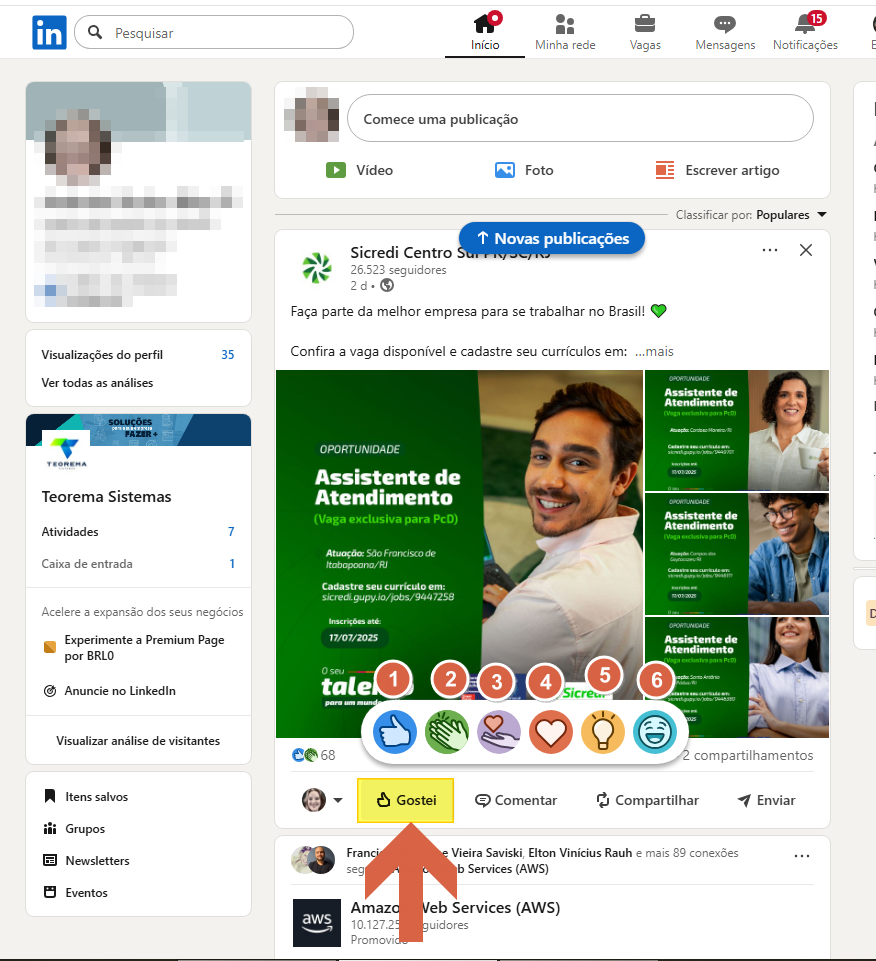Select the clapping hands reaction
Screen dimensions: 876x961
(447, 732)
